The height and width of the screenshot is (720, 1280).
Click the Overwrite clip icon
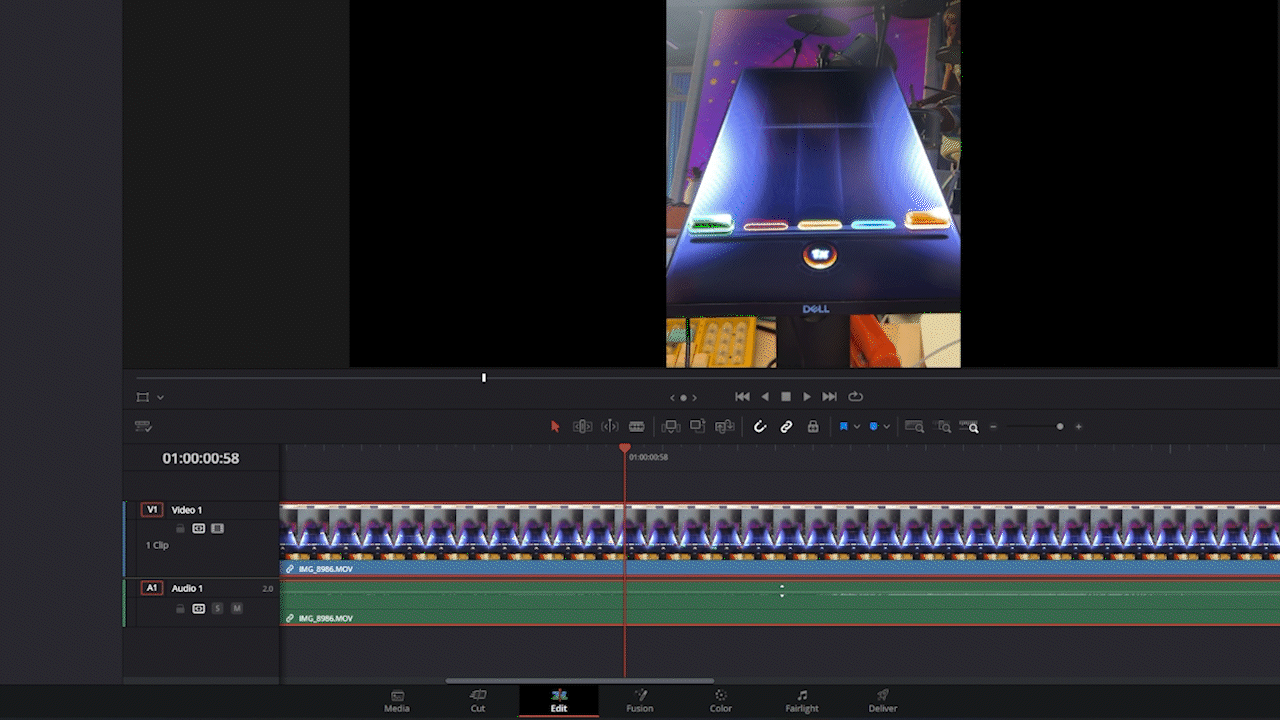[698, 426]
